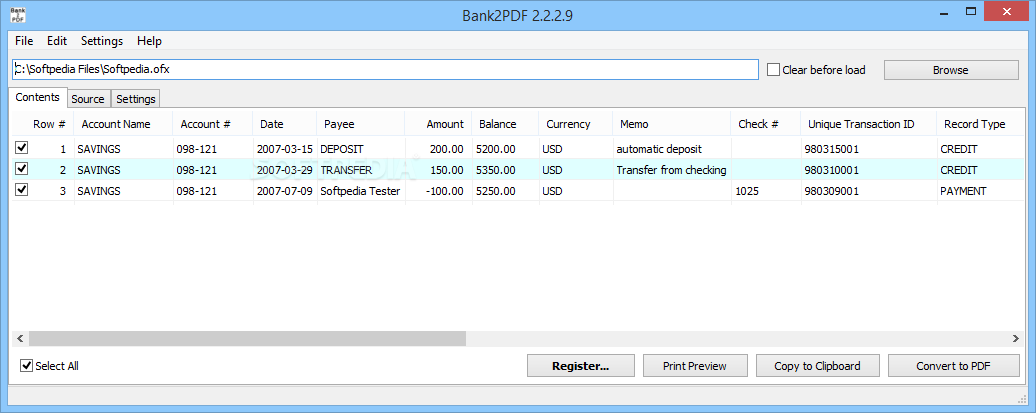Click the balance 5350.00 cell
This screenshot has height=413, width=1036.
[x=505, y=170]
